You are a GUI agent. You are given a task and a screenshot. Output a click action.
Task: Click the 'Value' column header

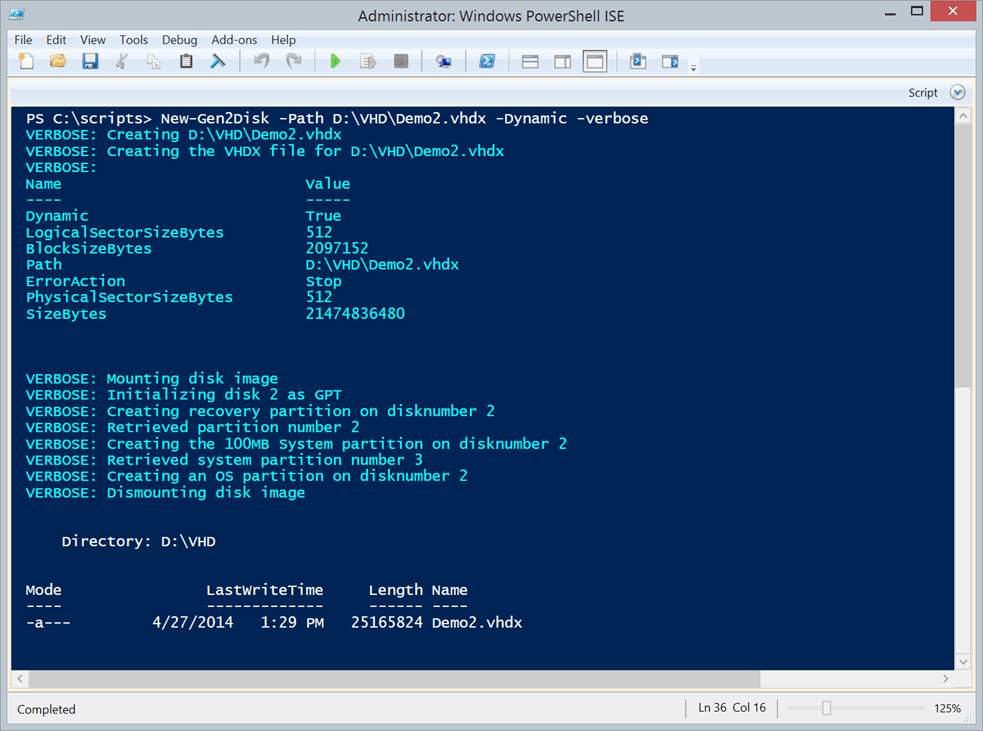click(328, 184)
